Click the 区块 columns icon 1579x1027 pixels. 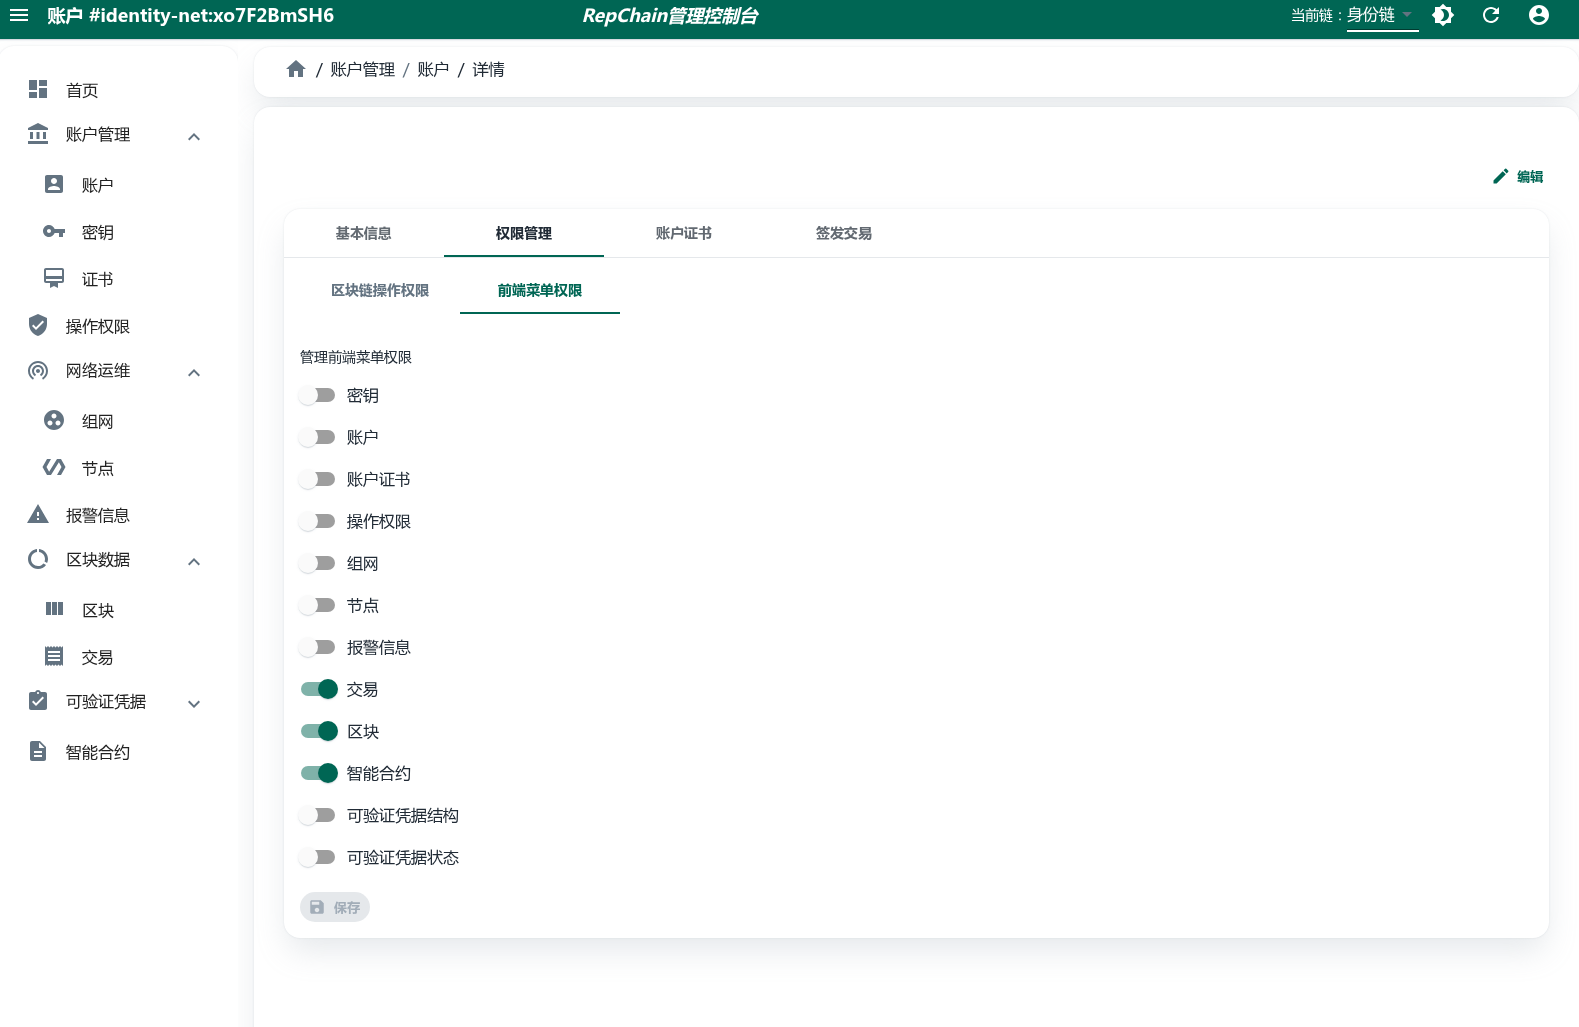(54, 609)
